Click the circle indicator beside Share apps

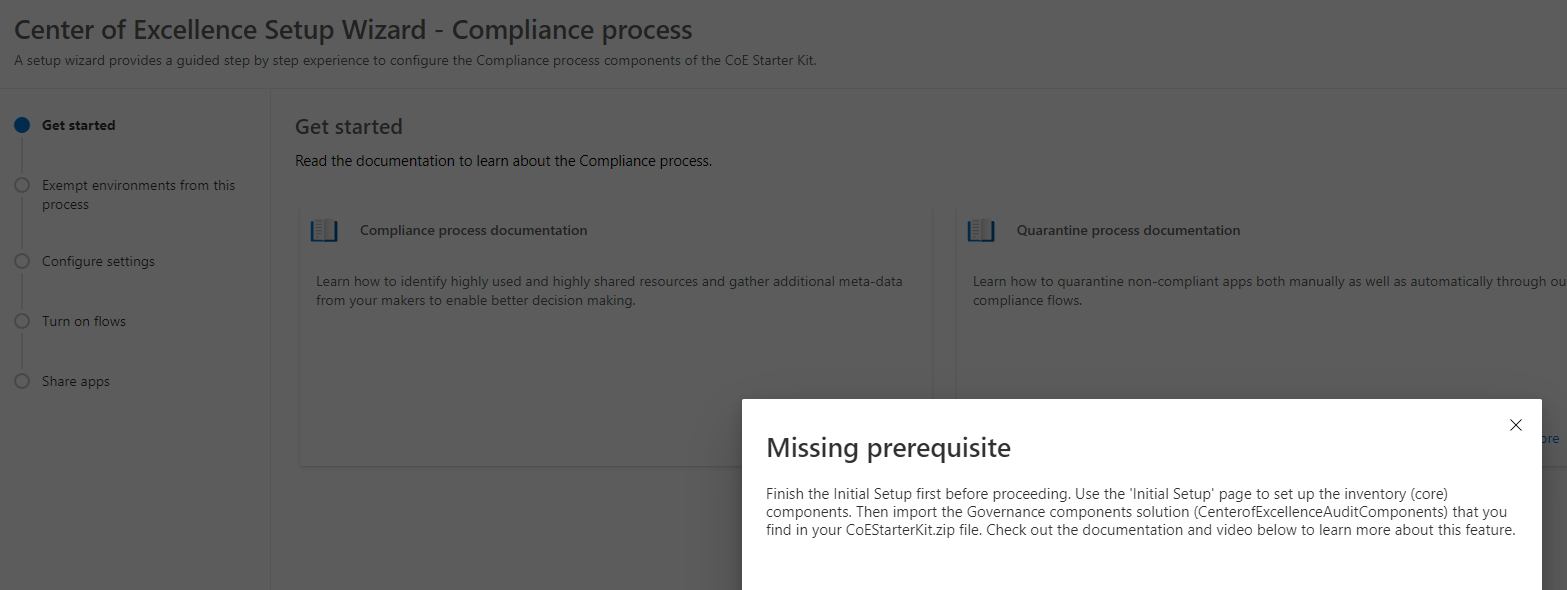coord(22,381)
